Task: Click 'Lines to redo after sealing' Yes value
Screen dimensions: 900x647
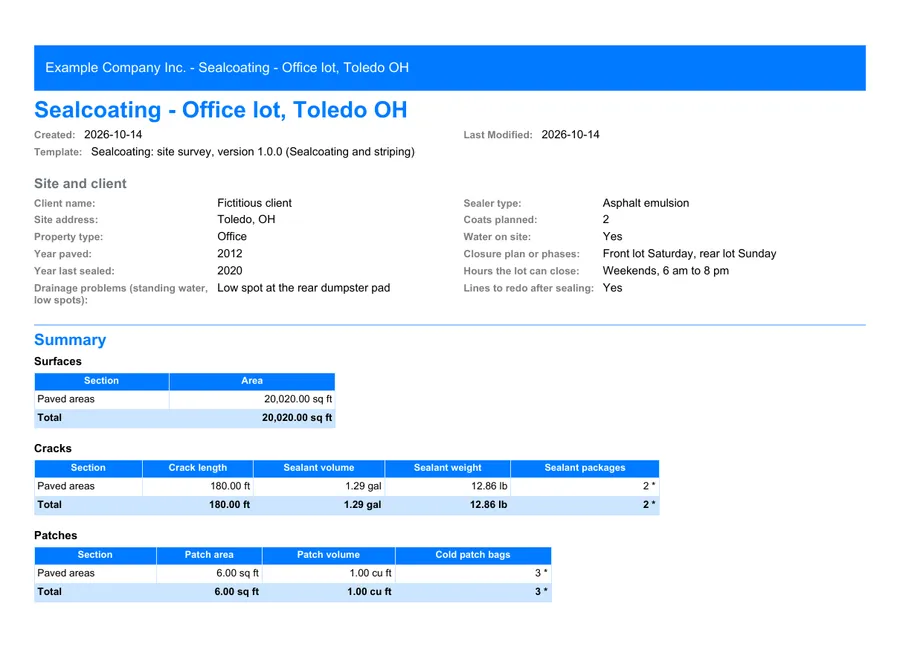Action: pyautogui.click(x=612, y=288)
